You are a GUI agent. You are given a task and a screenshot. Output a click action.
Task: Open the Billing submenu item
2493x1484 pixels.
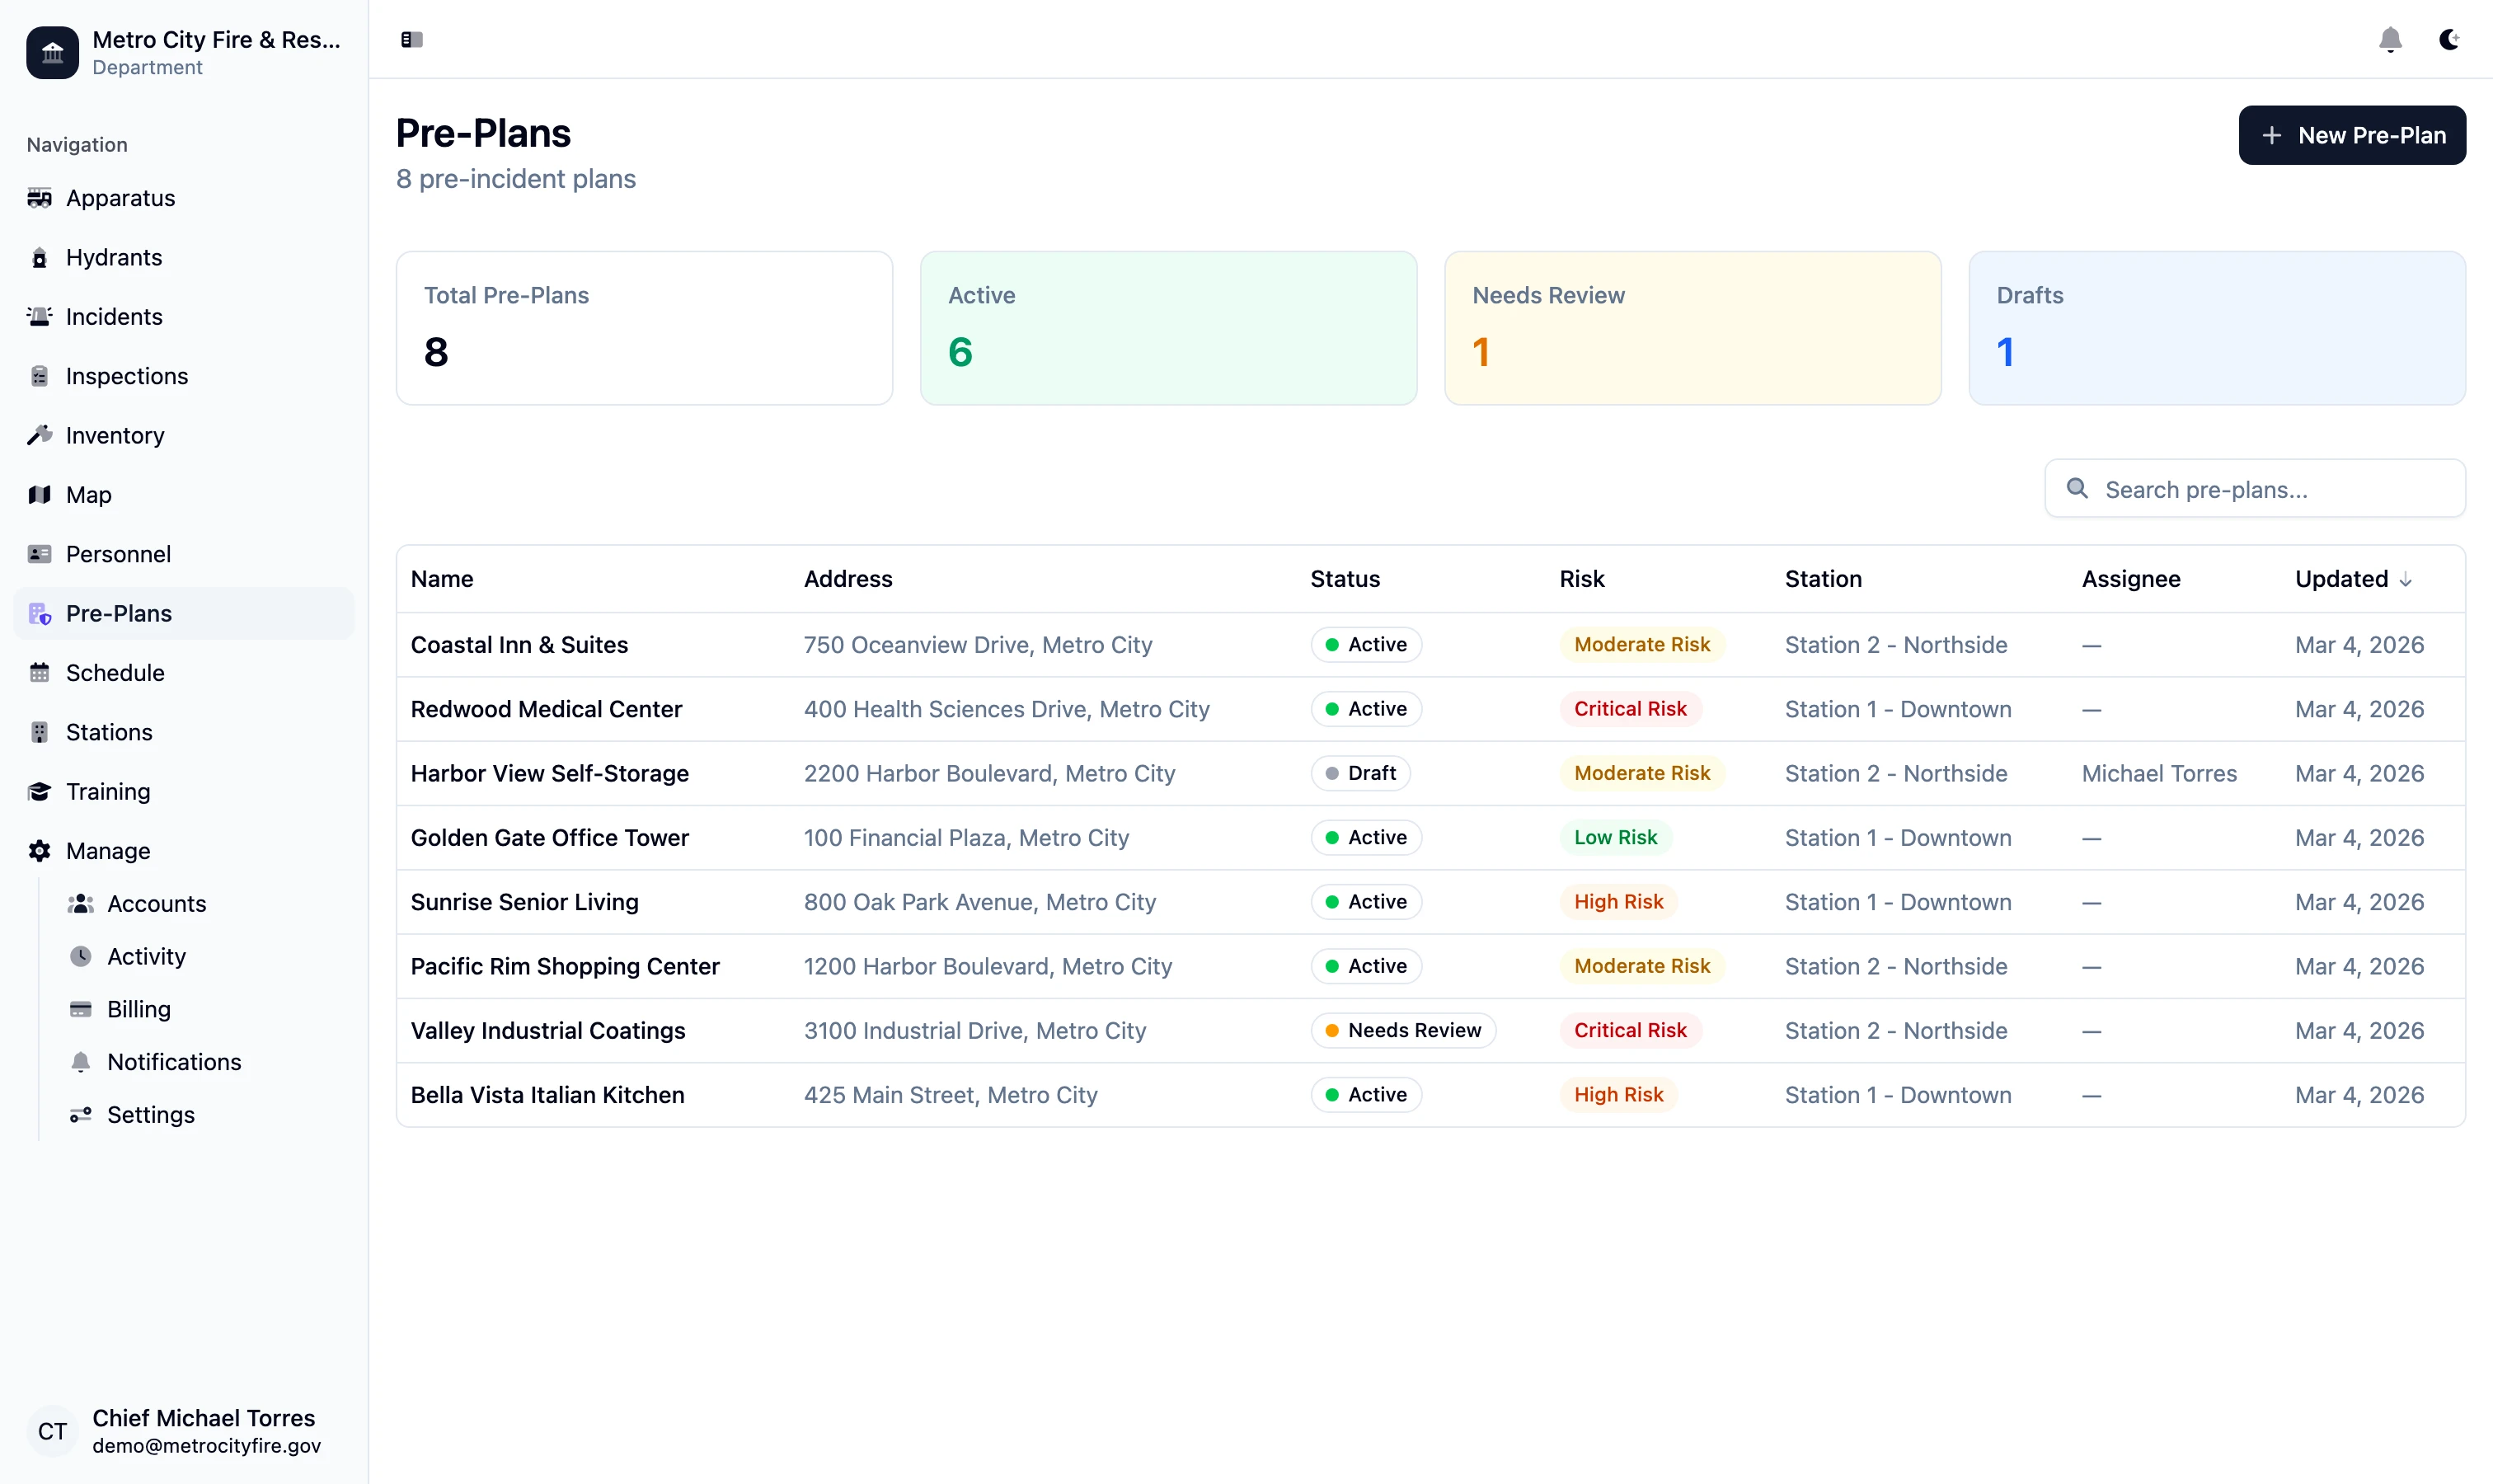139,1009
